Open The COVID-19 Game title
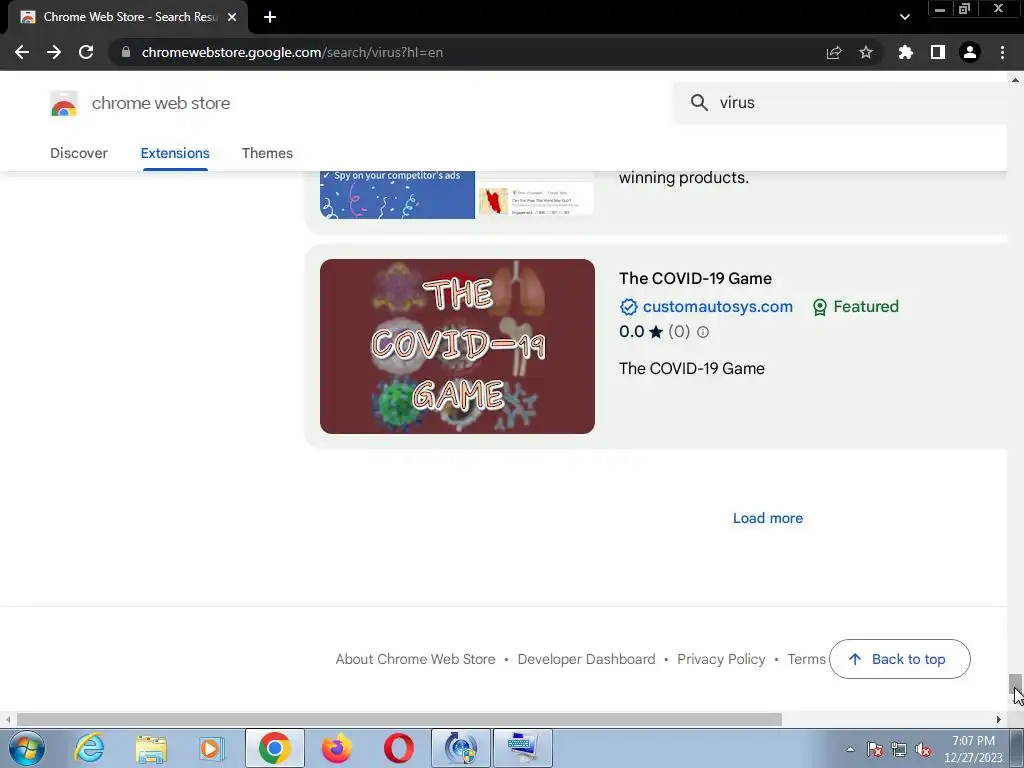This screenshot has height=768, width=1024. 696,278
